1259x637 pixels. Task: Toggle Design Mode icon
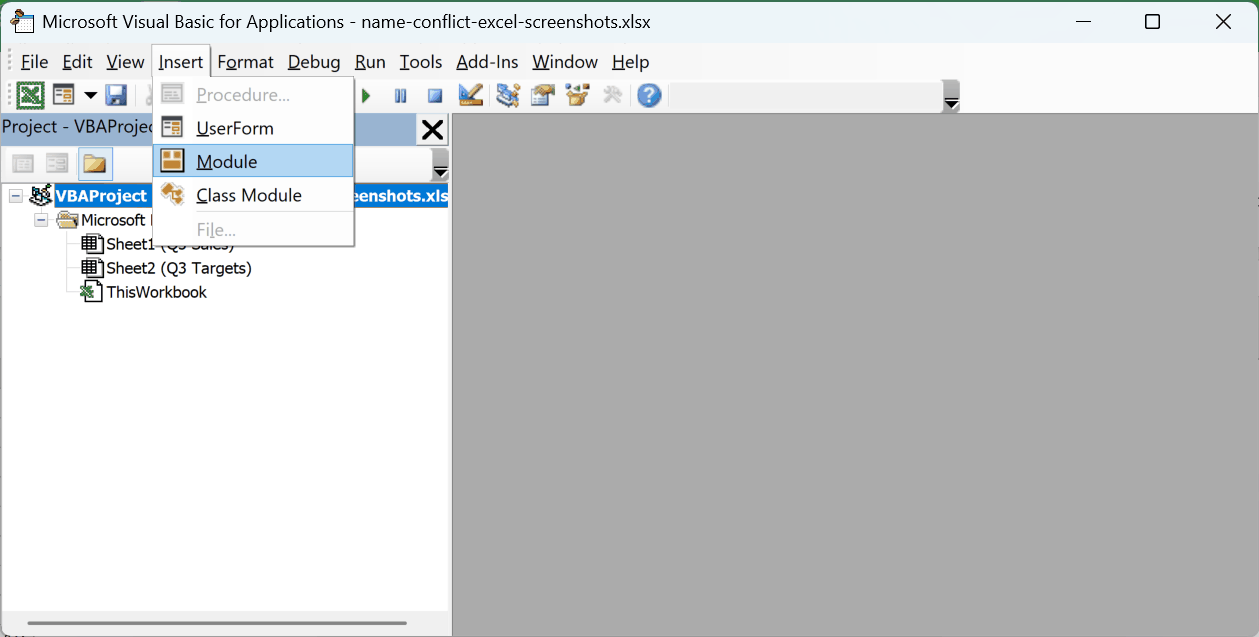pyautogui.click(x=471, y=95)
